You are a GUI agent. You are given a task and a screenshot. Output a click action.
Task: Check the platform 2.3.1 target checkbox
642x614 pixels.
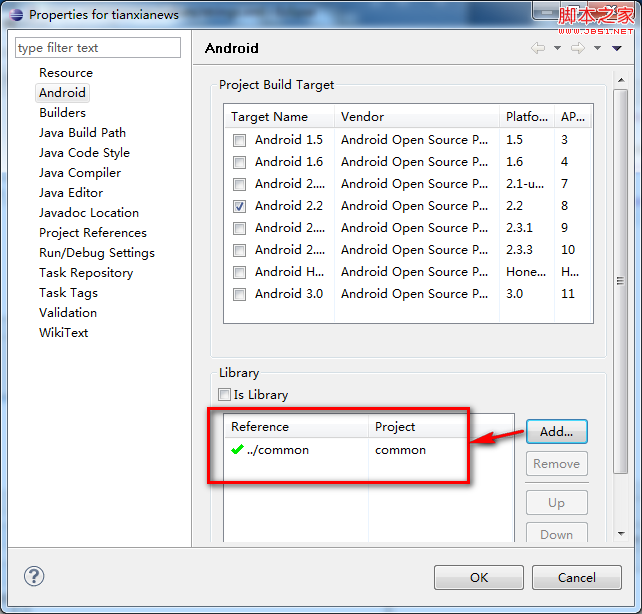pos(240,228)
